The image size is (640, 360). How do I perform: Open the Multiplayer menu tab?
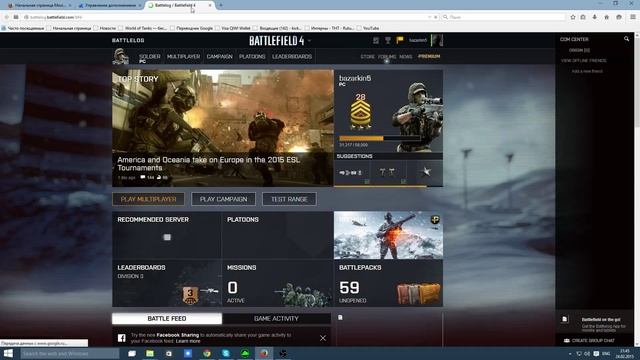point(183,57)
